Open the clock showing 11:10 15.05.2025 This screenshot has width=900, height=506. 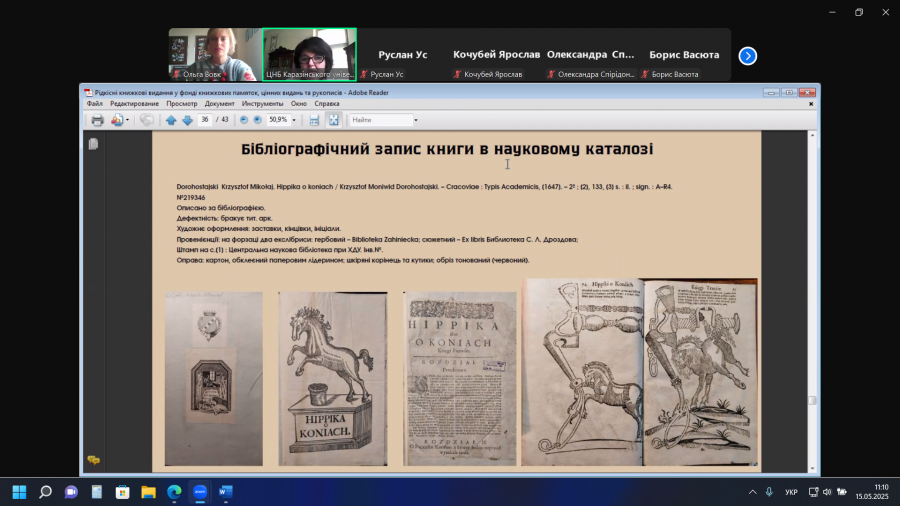(x=872, y=492)
